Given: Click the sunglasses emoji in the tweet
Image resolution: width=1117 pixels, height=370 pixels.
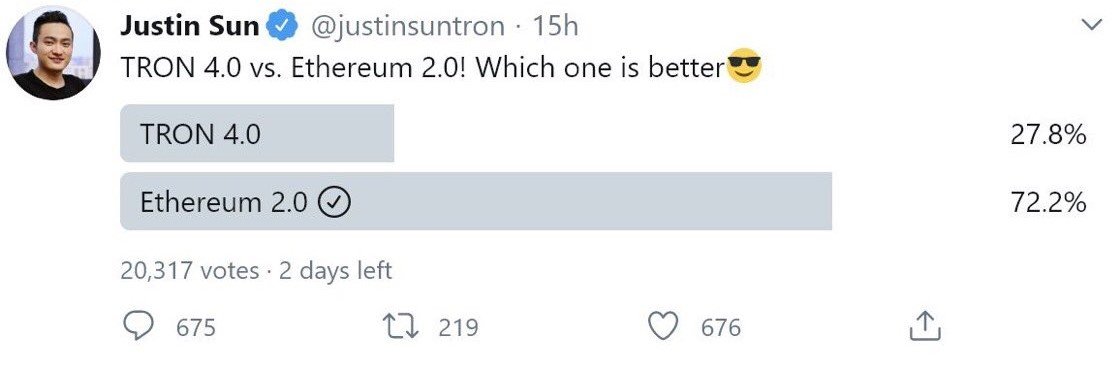Looking at the screenshot, I should (x=744, y=68).
